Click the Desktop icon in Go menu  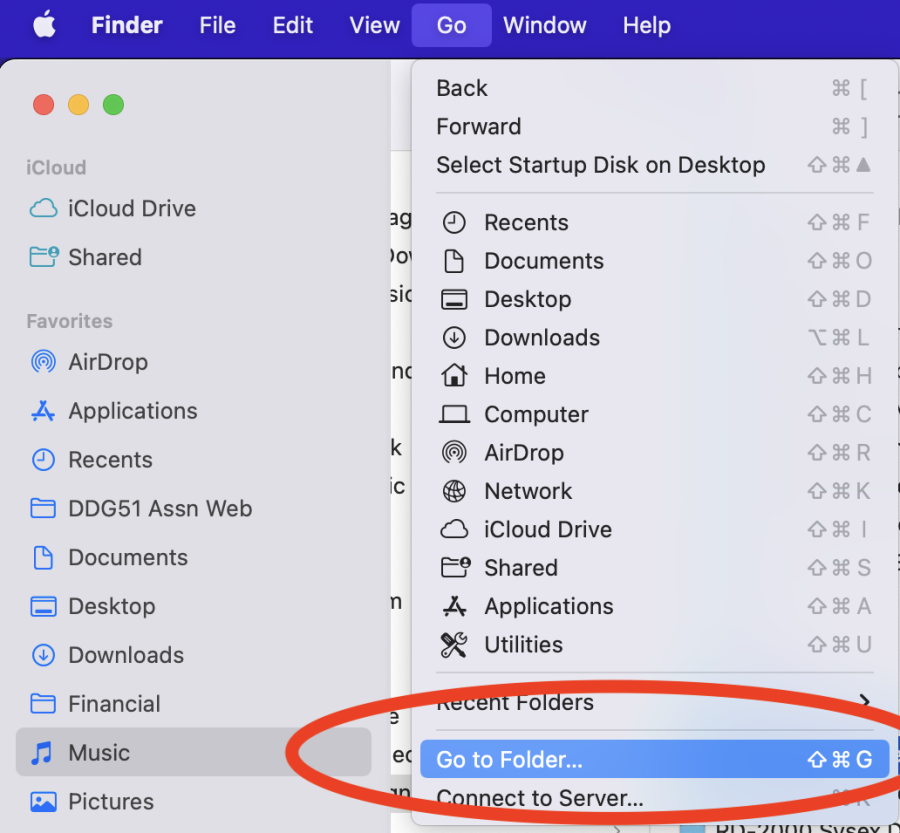point(454,299)
